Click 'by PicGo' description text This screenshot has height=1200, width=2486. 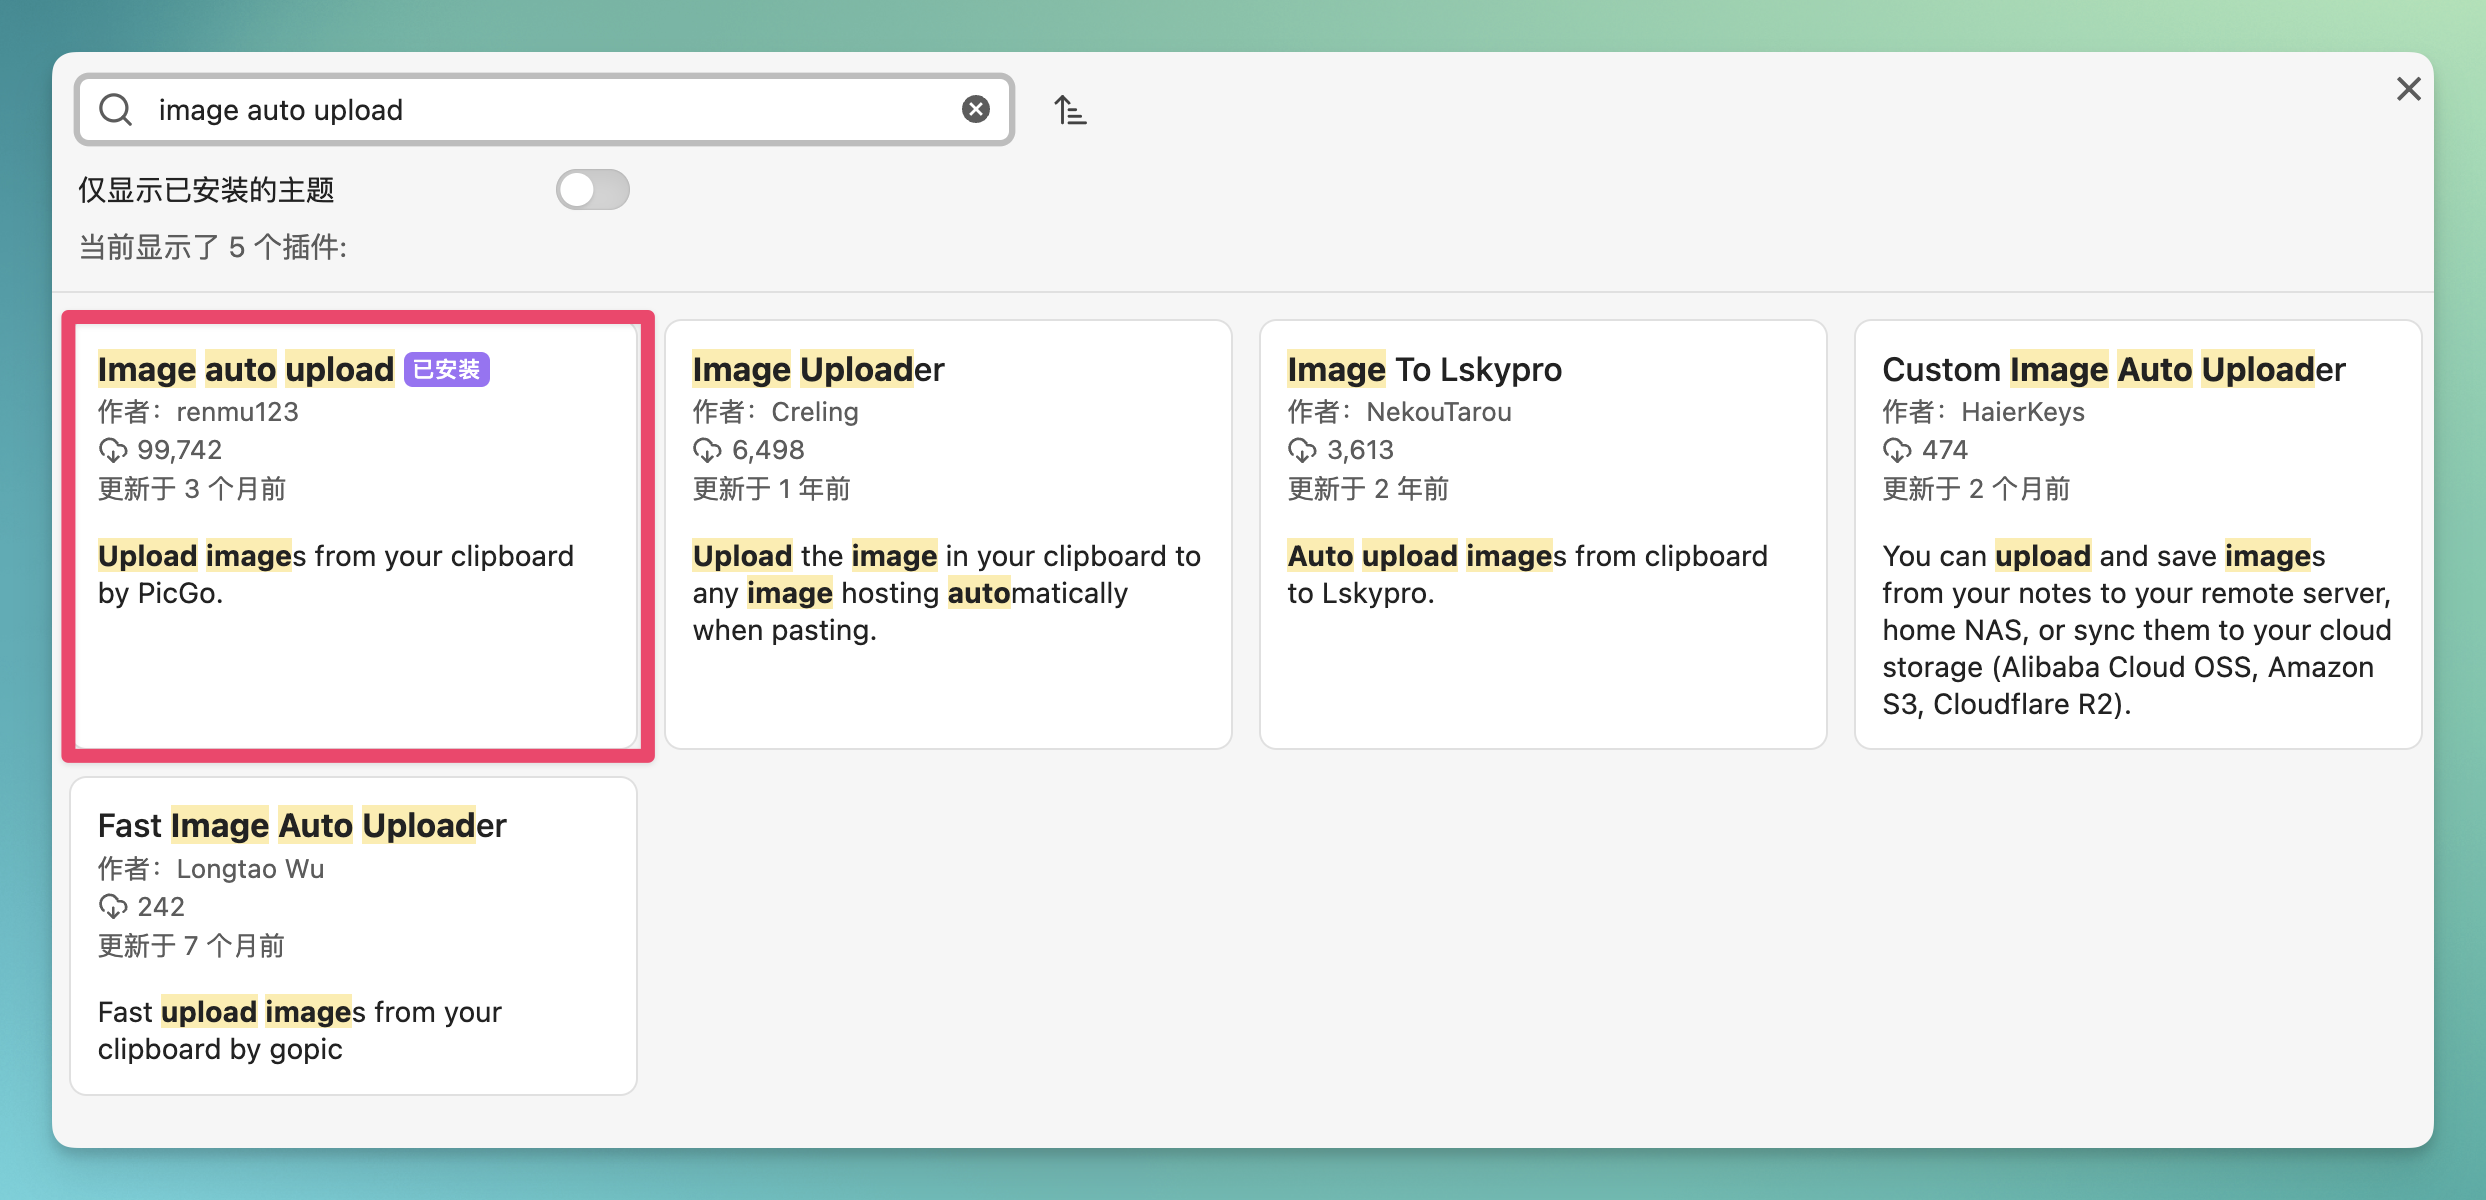tap(160, 594)
